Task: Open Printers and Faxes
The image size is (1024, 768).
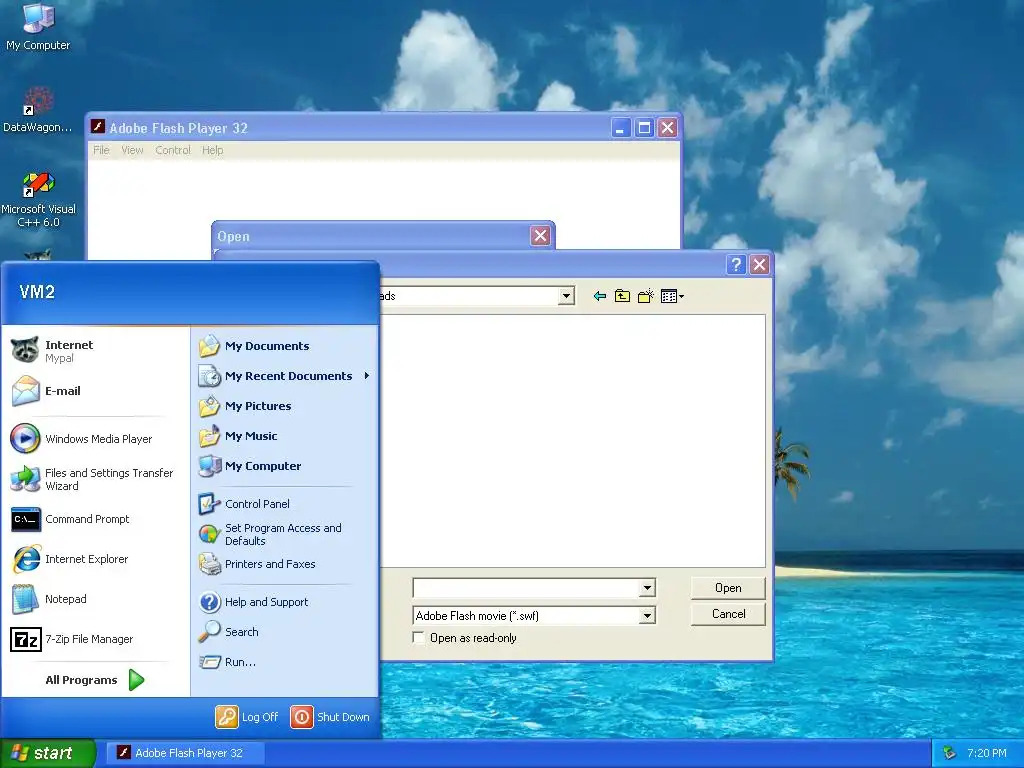Action: tap(285, 564)
